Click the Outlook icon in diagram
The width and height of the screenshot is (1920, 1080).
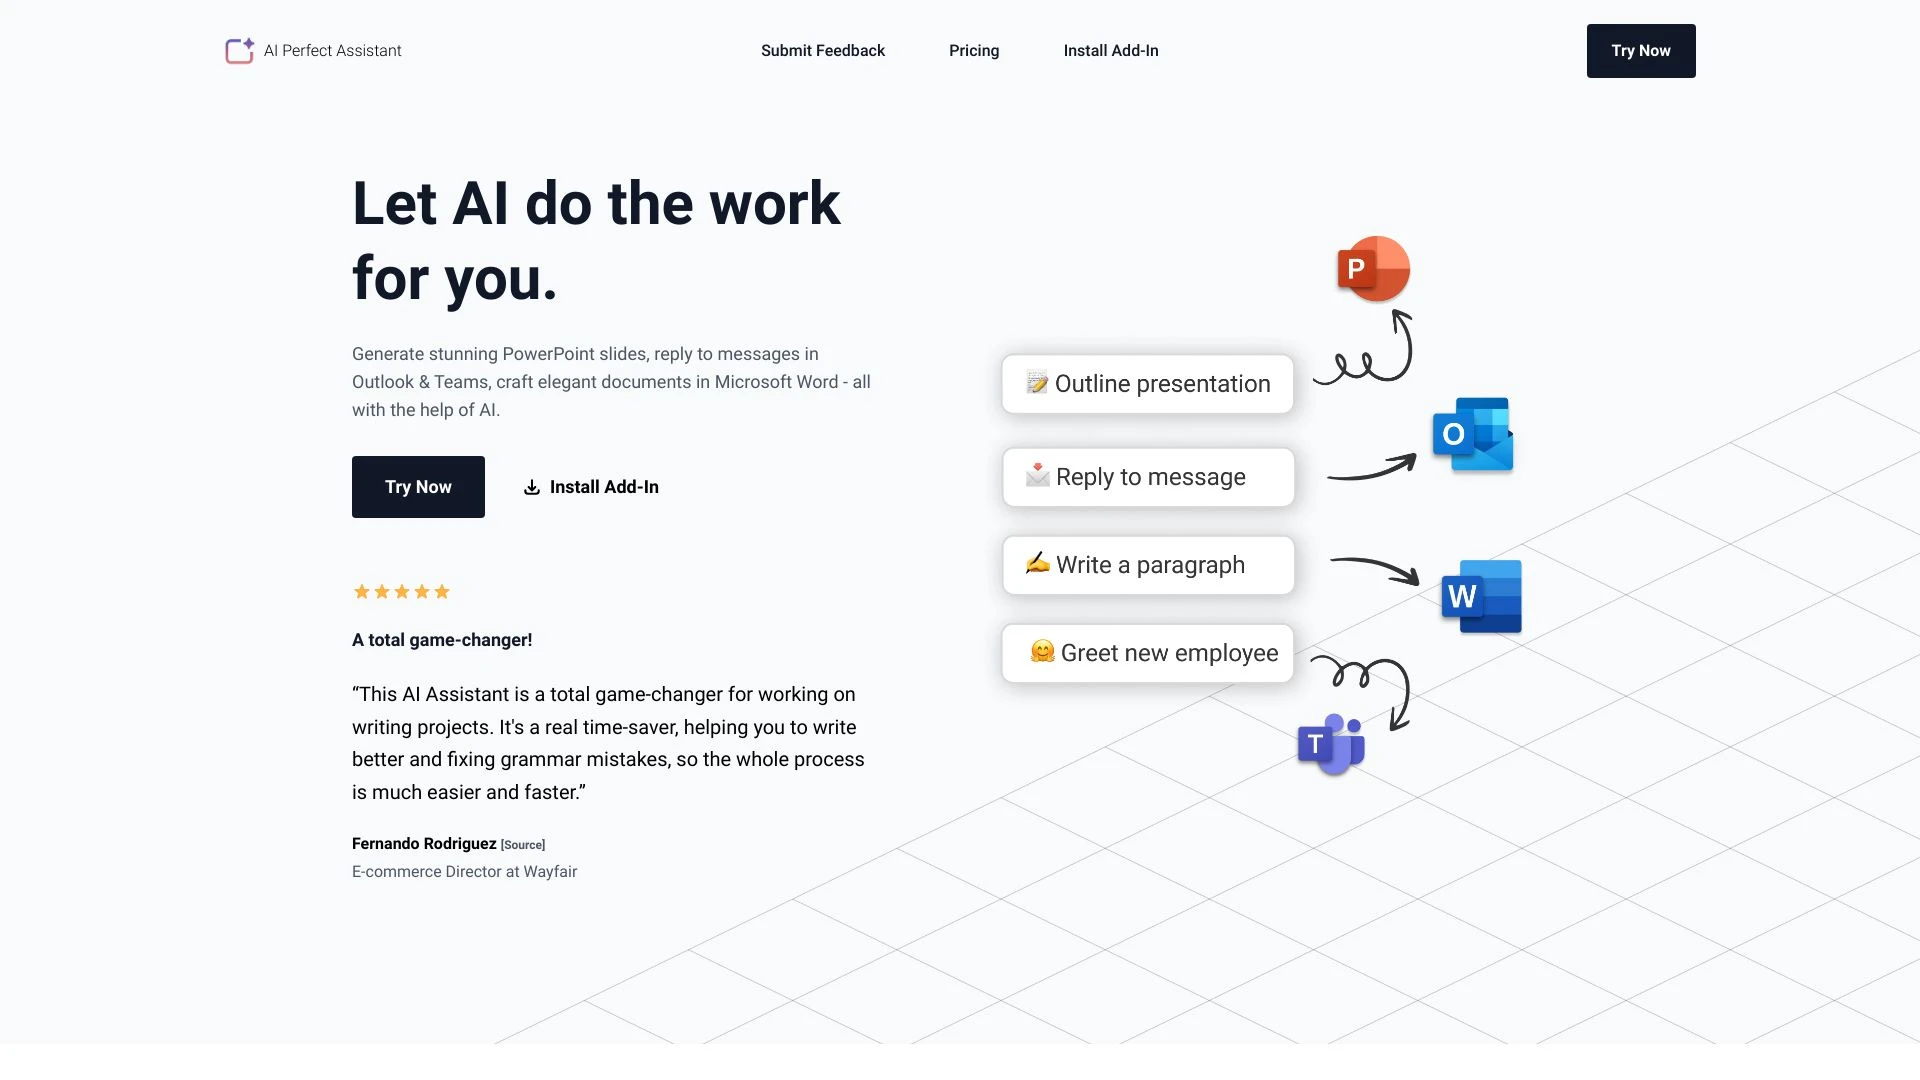(x=1473, y=435)
